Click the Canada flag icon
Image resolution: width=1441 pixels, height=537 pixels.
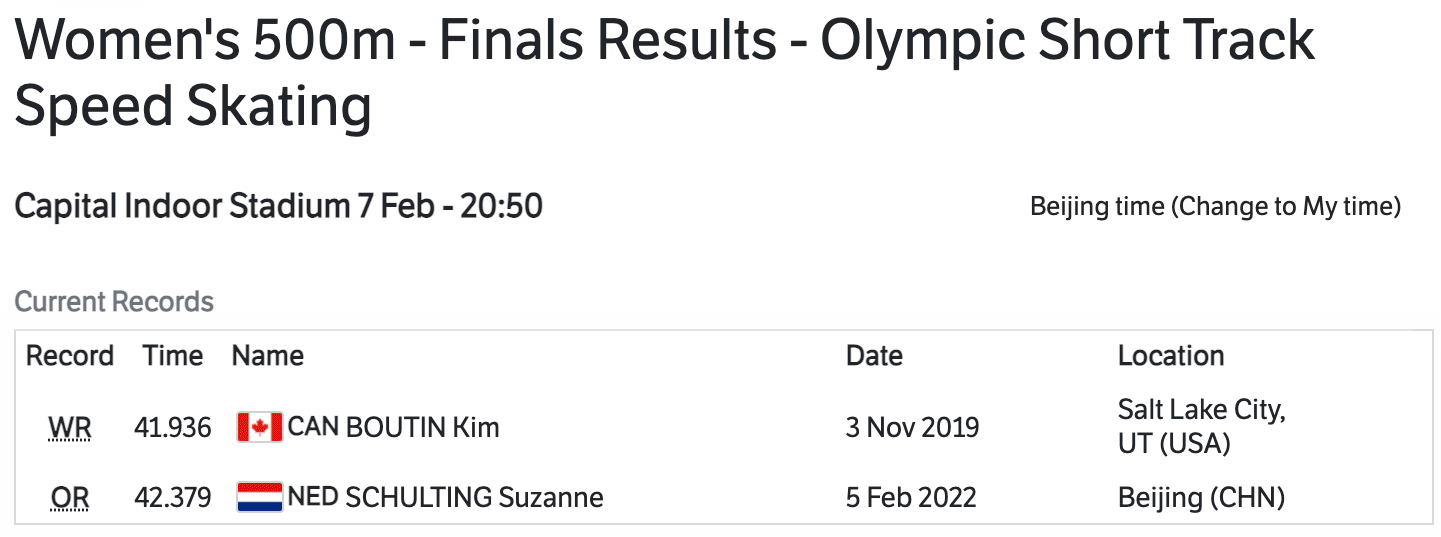point(259,428)
